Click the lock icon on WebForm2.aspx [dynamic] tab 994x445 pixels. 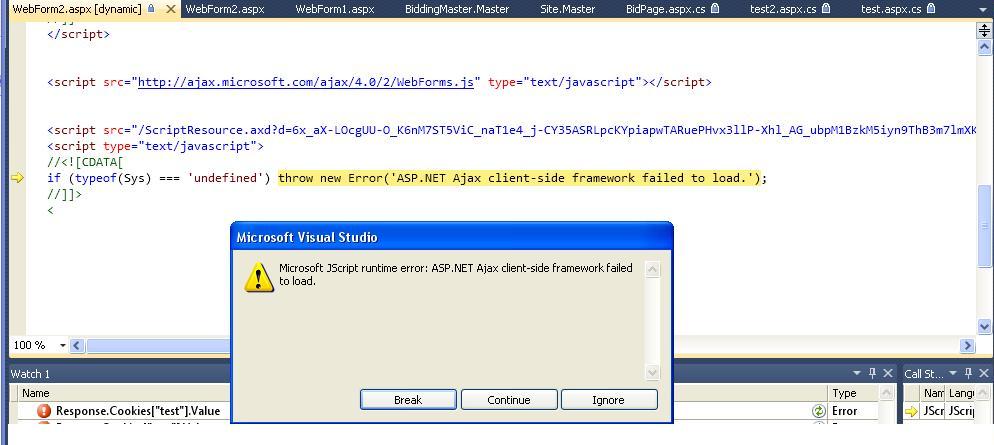[x=151, y=9]
